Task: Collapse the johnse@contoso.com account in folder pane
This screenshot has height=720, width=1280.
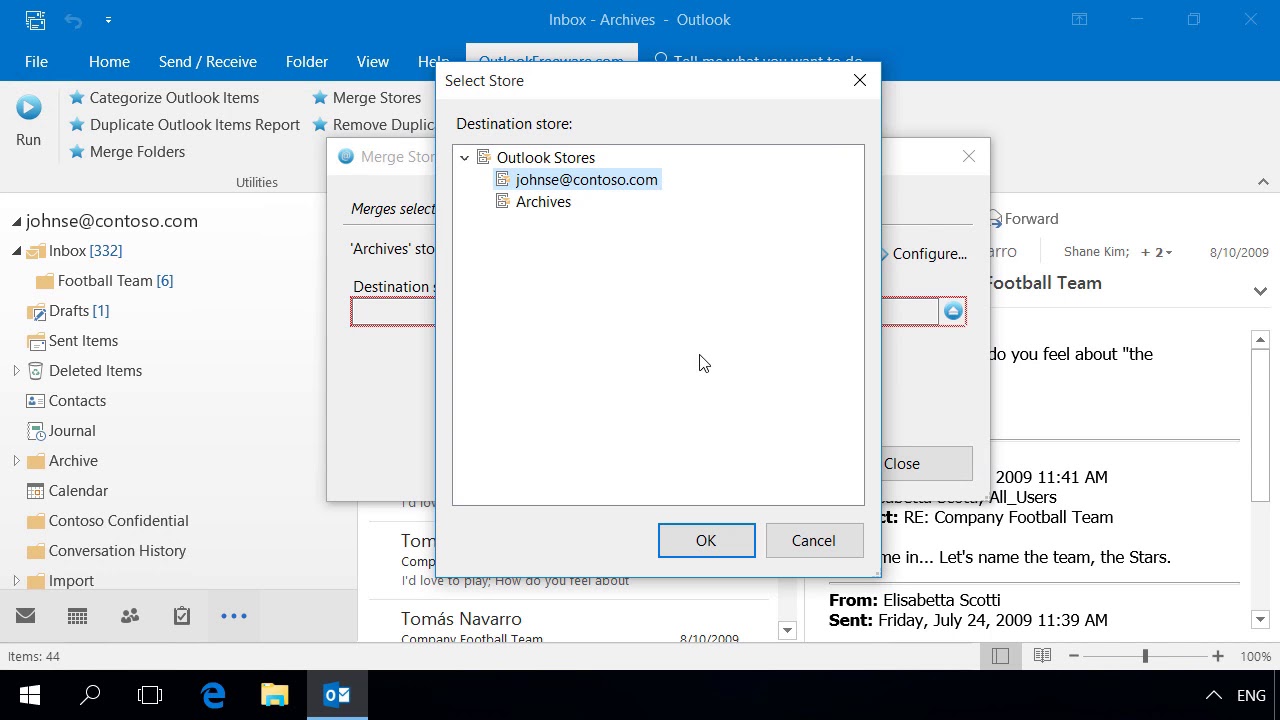Action: (17, 222)
